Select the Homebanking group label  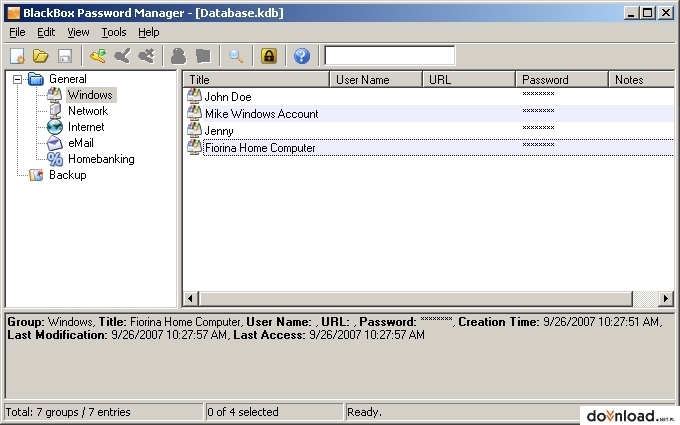101,159
